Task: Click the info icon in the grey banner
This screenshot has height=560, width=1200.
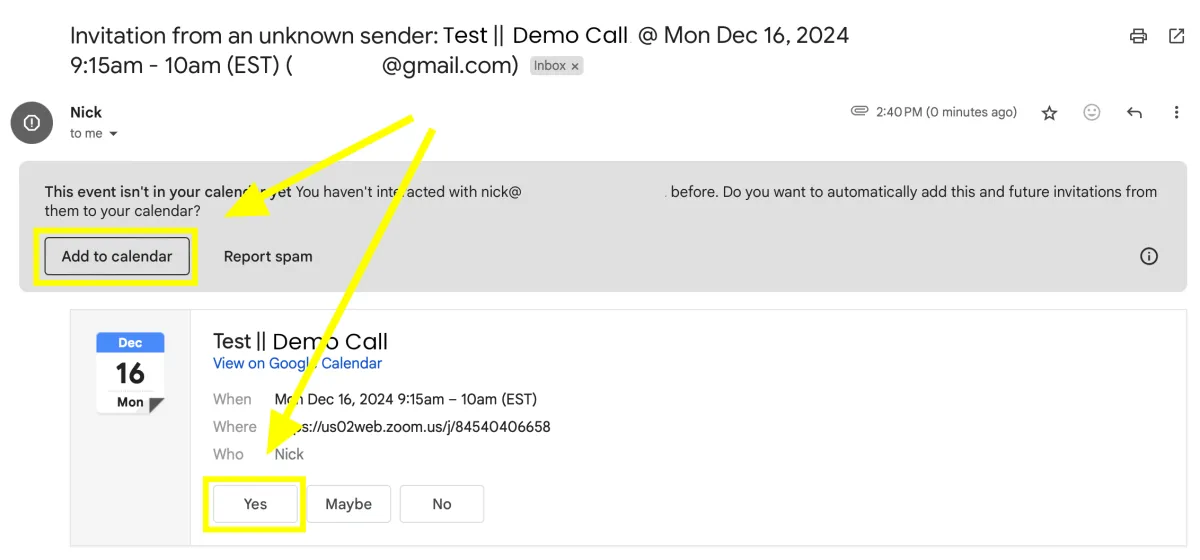Action: tap(1149, 256)
